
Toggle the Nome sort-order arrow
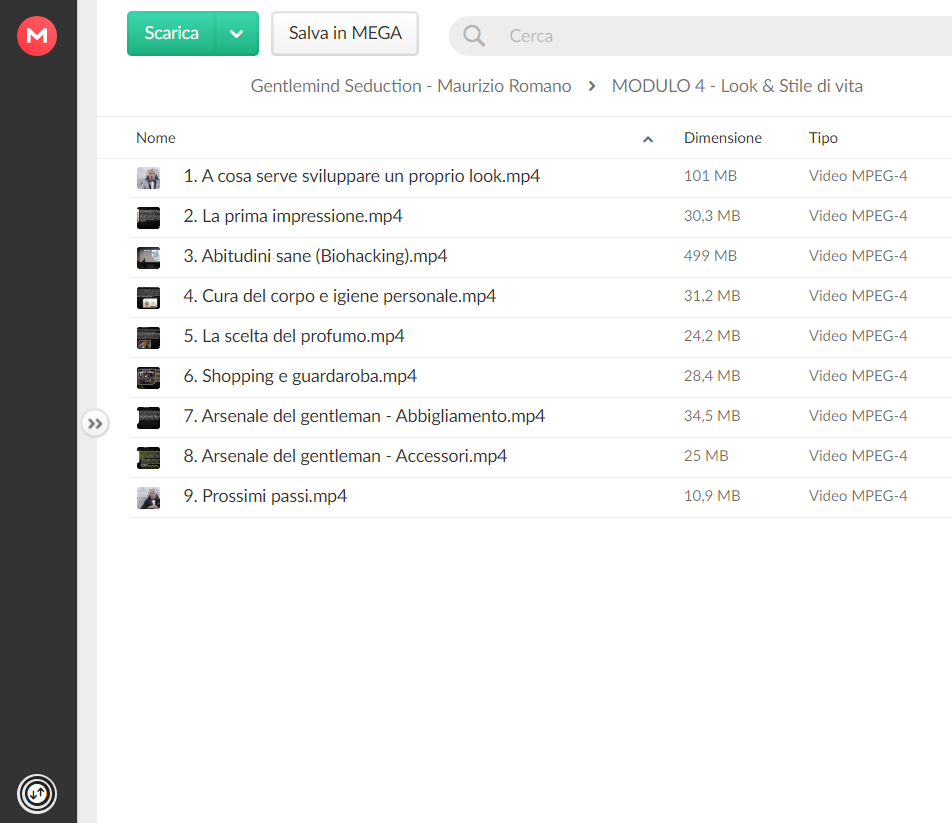648,139
